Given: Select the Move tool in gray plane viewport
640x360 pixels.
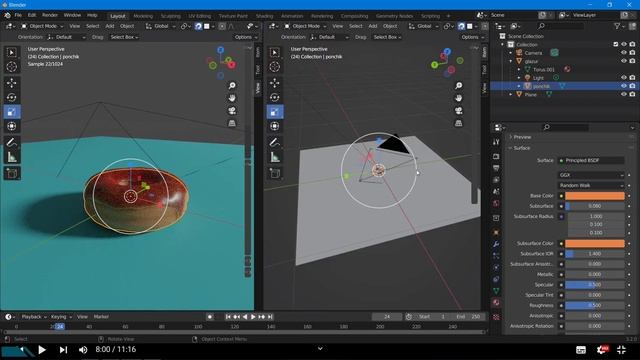Looking at the screenshot, I should coord(275,83).
